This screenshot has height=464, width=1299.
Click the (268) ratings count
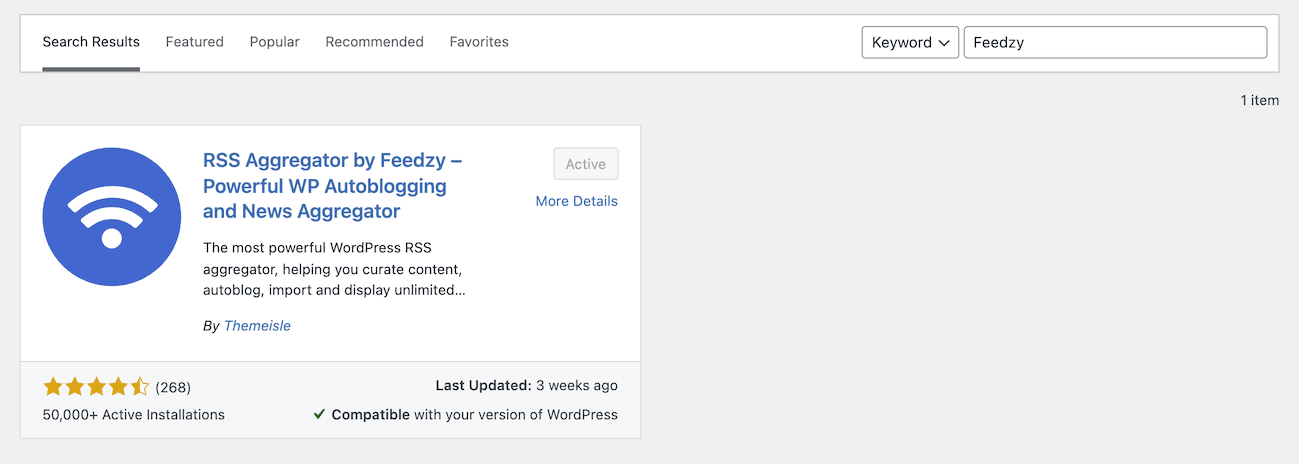click(x=173, y=387)
